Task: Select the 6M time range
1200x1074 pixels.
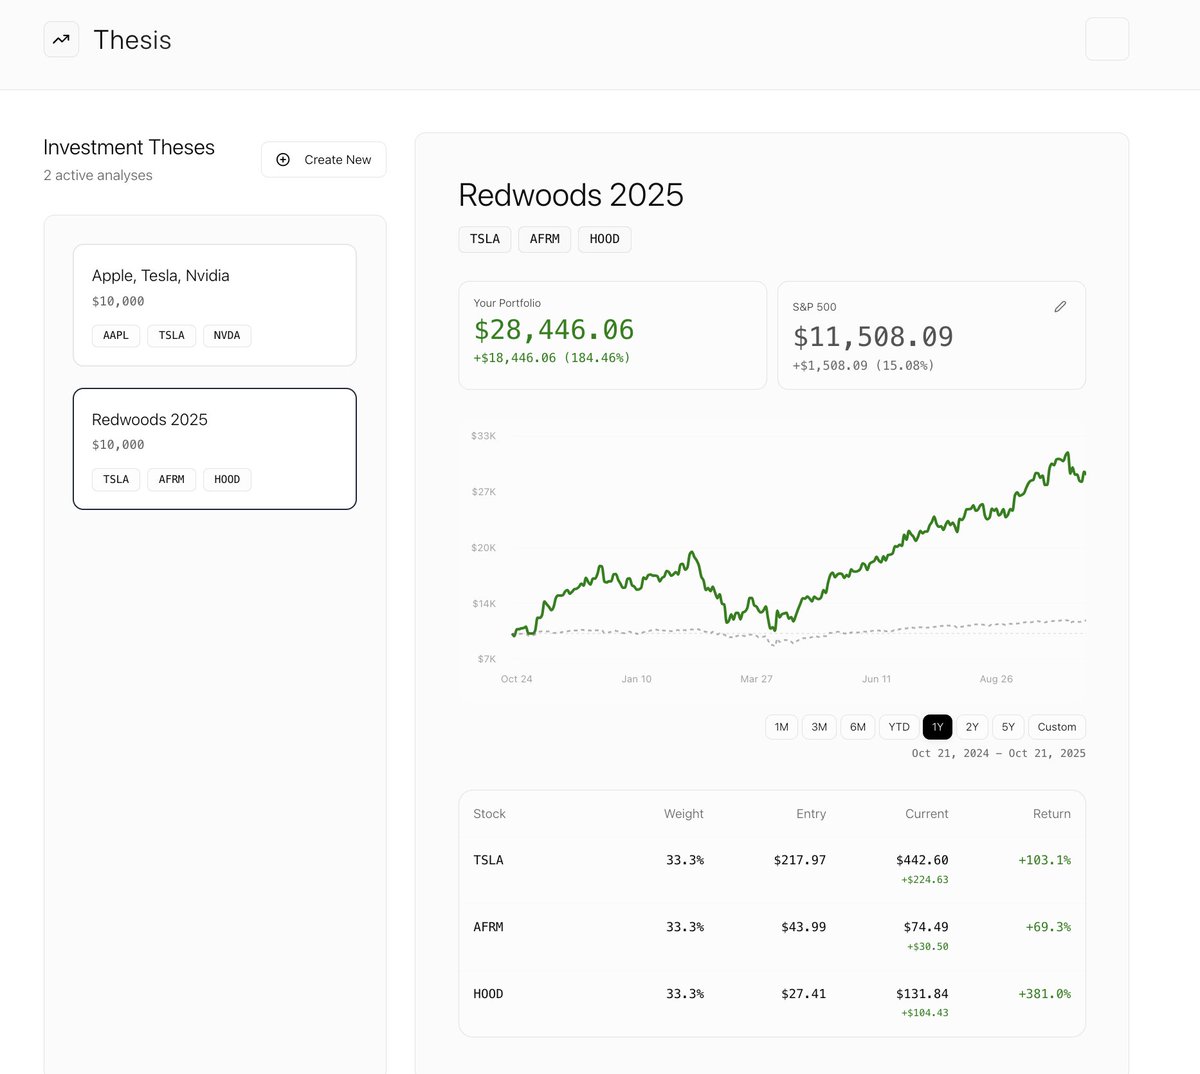Action: click(x=858, y=727)
